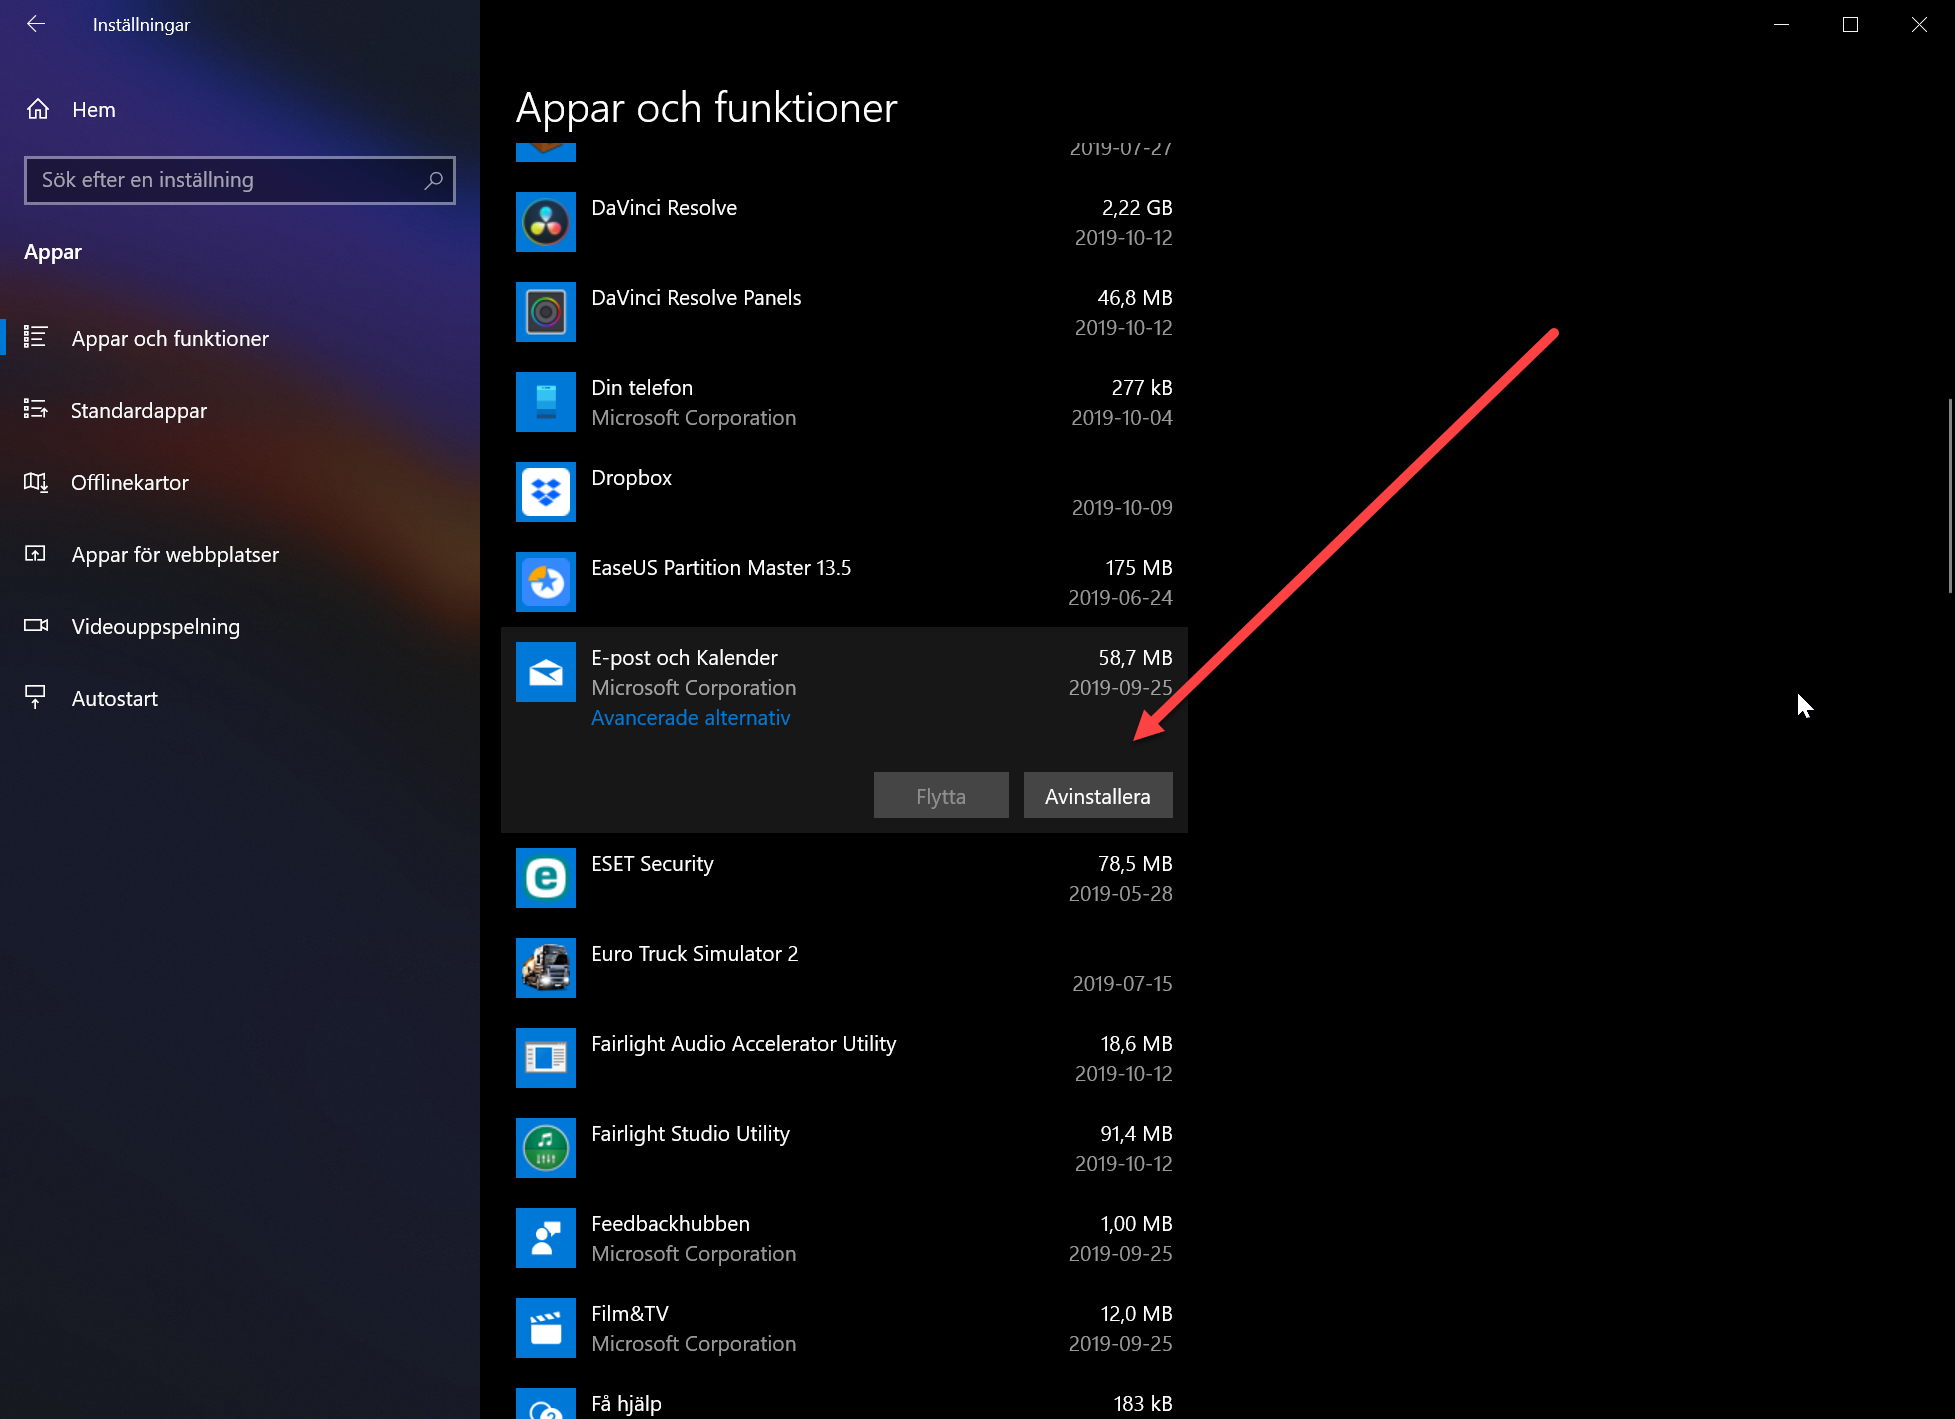Click the Videouppspelning camera icon
Screen dimensions: 1955x1419
click(36, 625)
